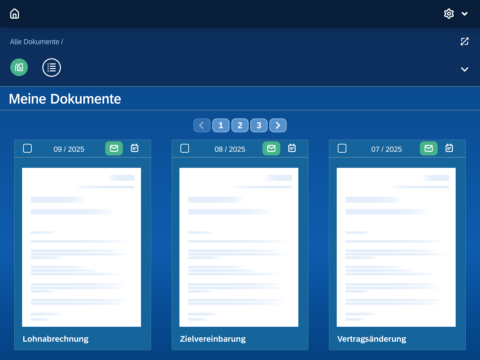Screen dimensions: 480x360
Task: Open the settings gear icon
Action: coord(449,14)
